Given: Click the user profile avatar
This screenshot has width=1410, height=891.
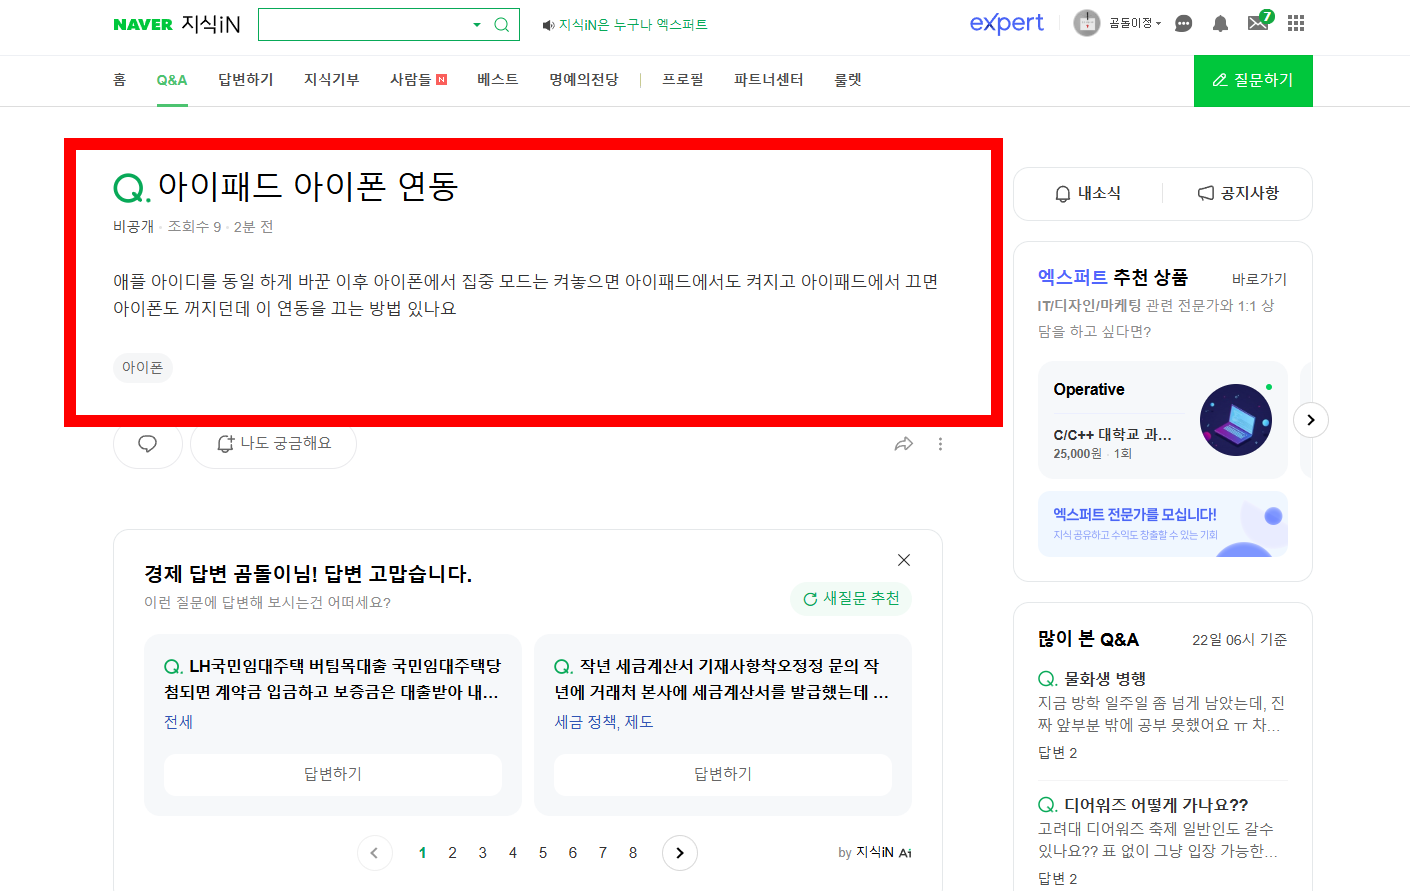Looking at the screenshot, I should [x=1086, y=23].
